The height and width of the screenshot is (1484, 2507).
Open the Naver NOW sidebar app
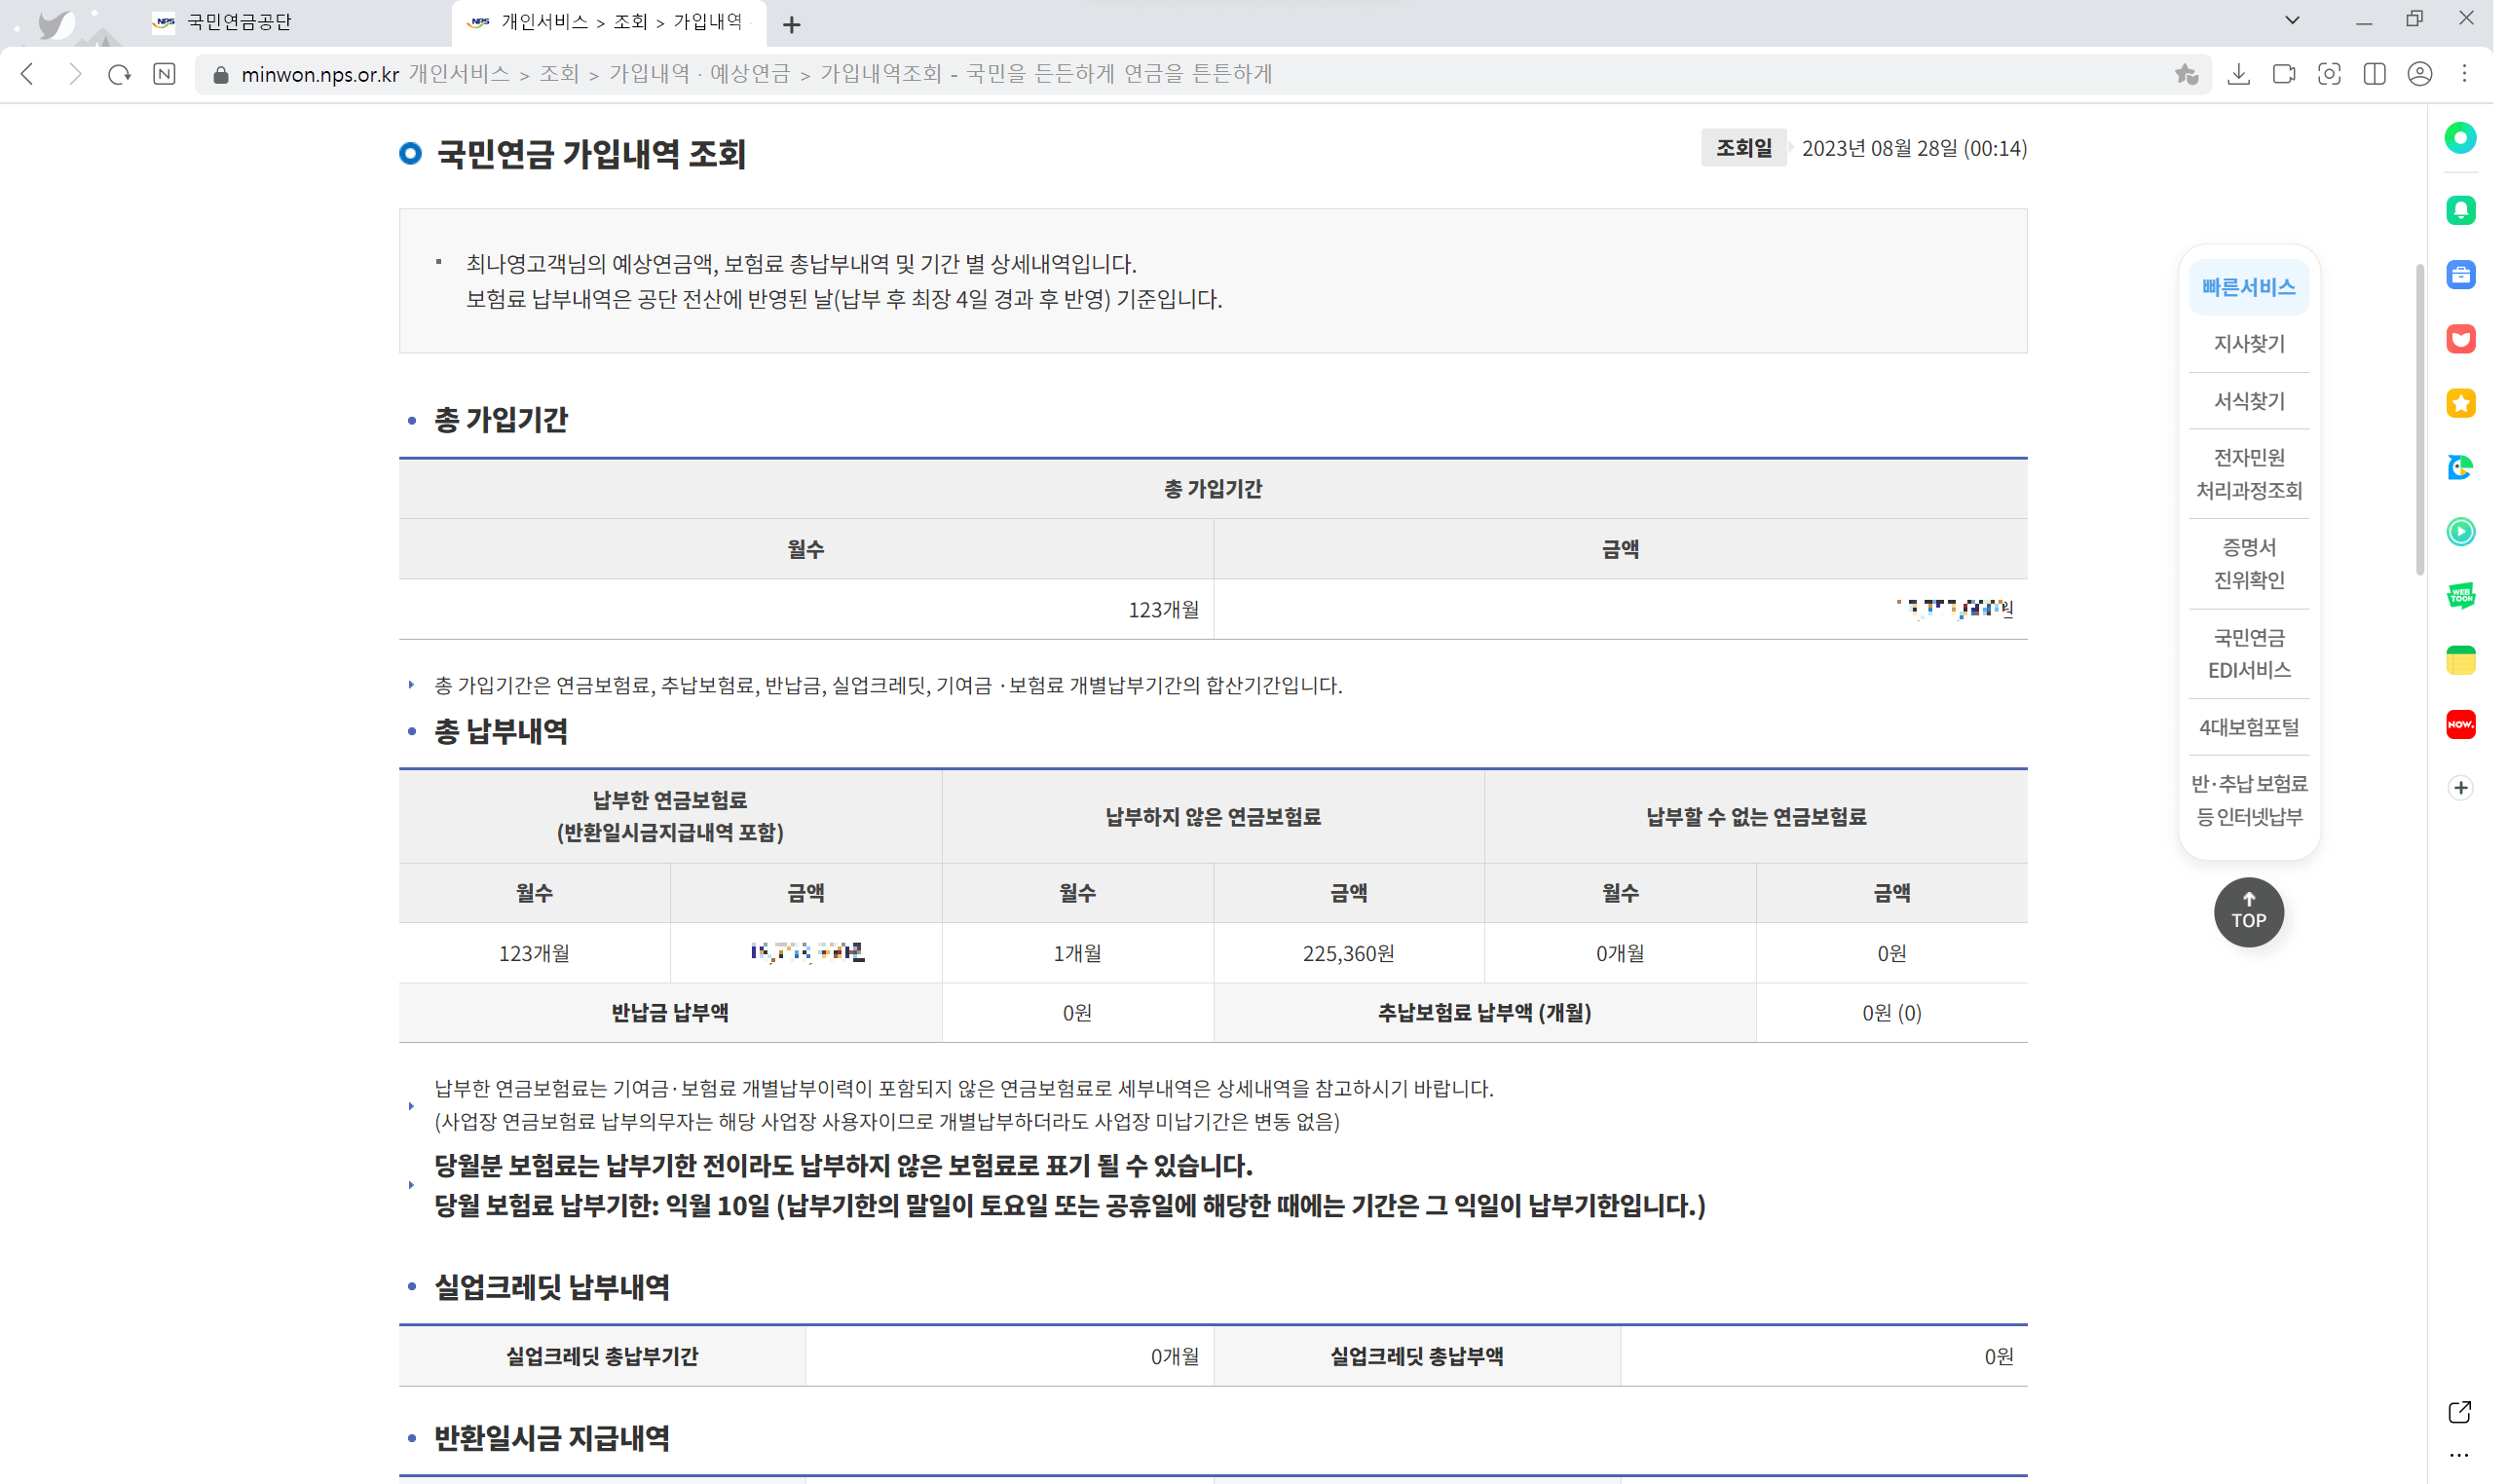click(2461, 724)
